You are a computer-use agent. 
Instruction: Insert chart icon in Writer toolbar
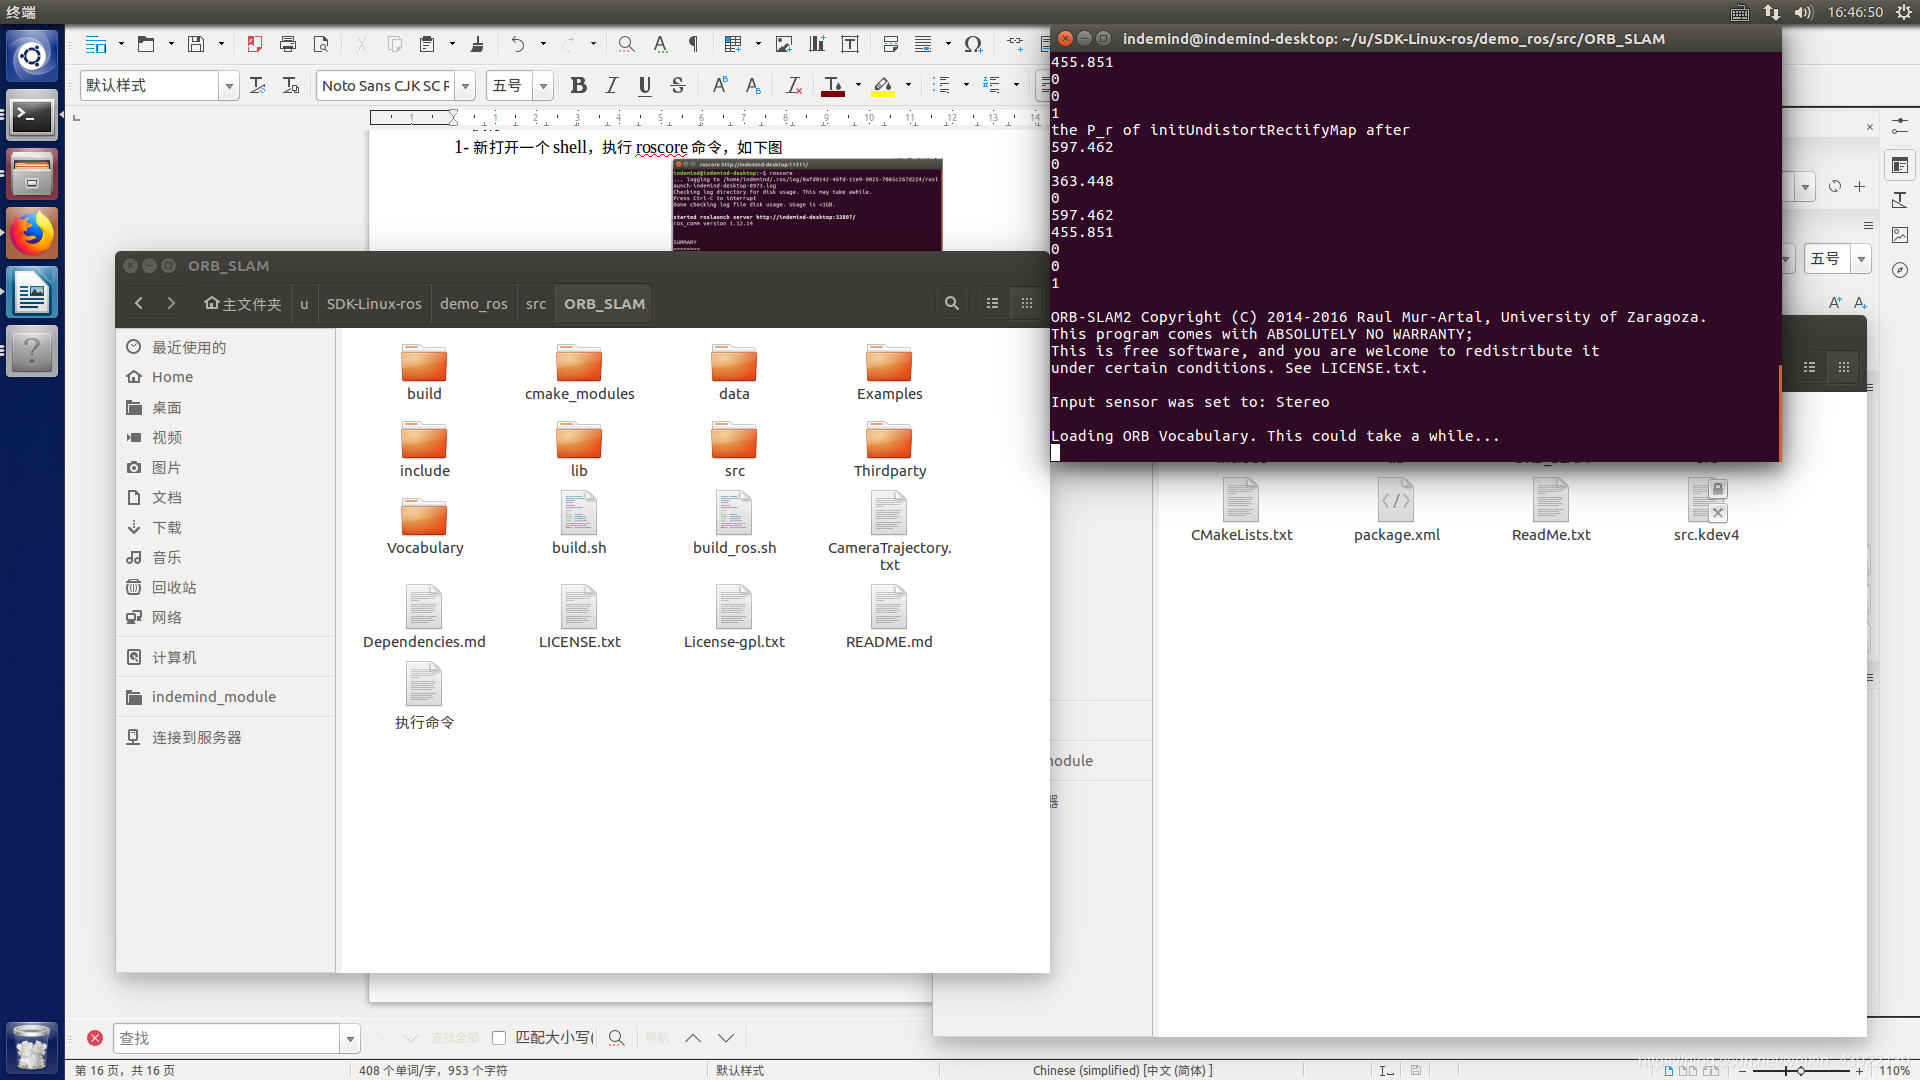817,44
